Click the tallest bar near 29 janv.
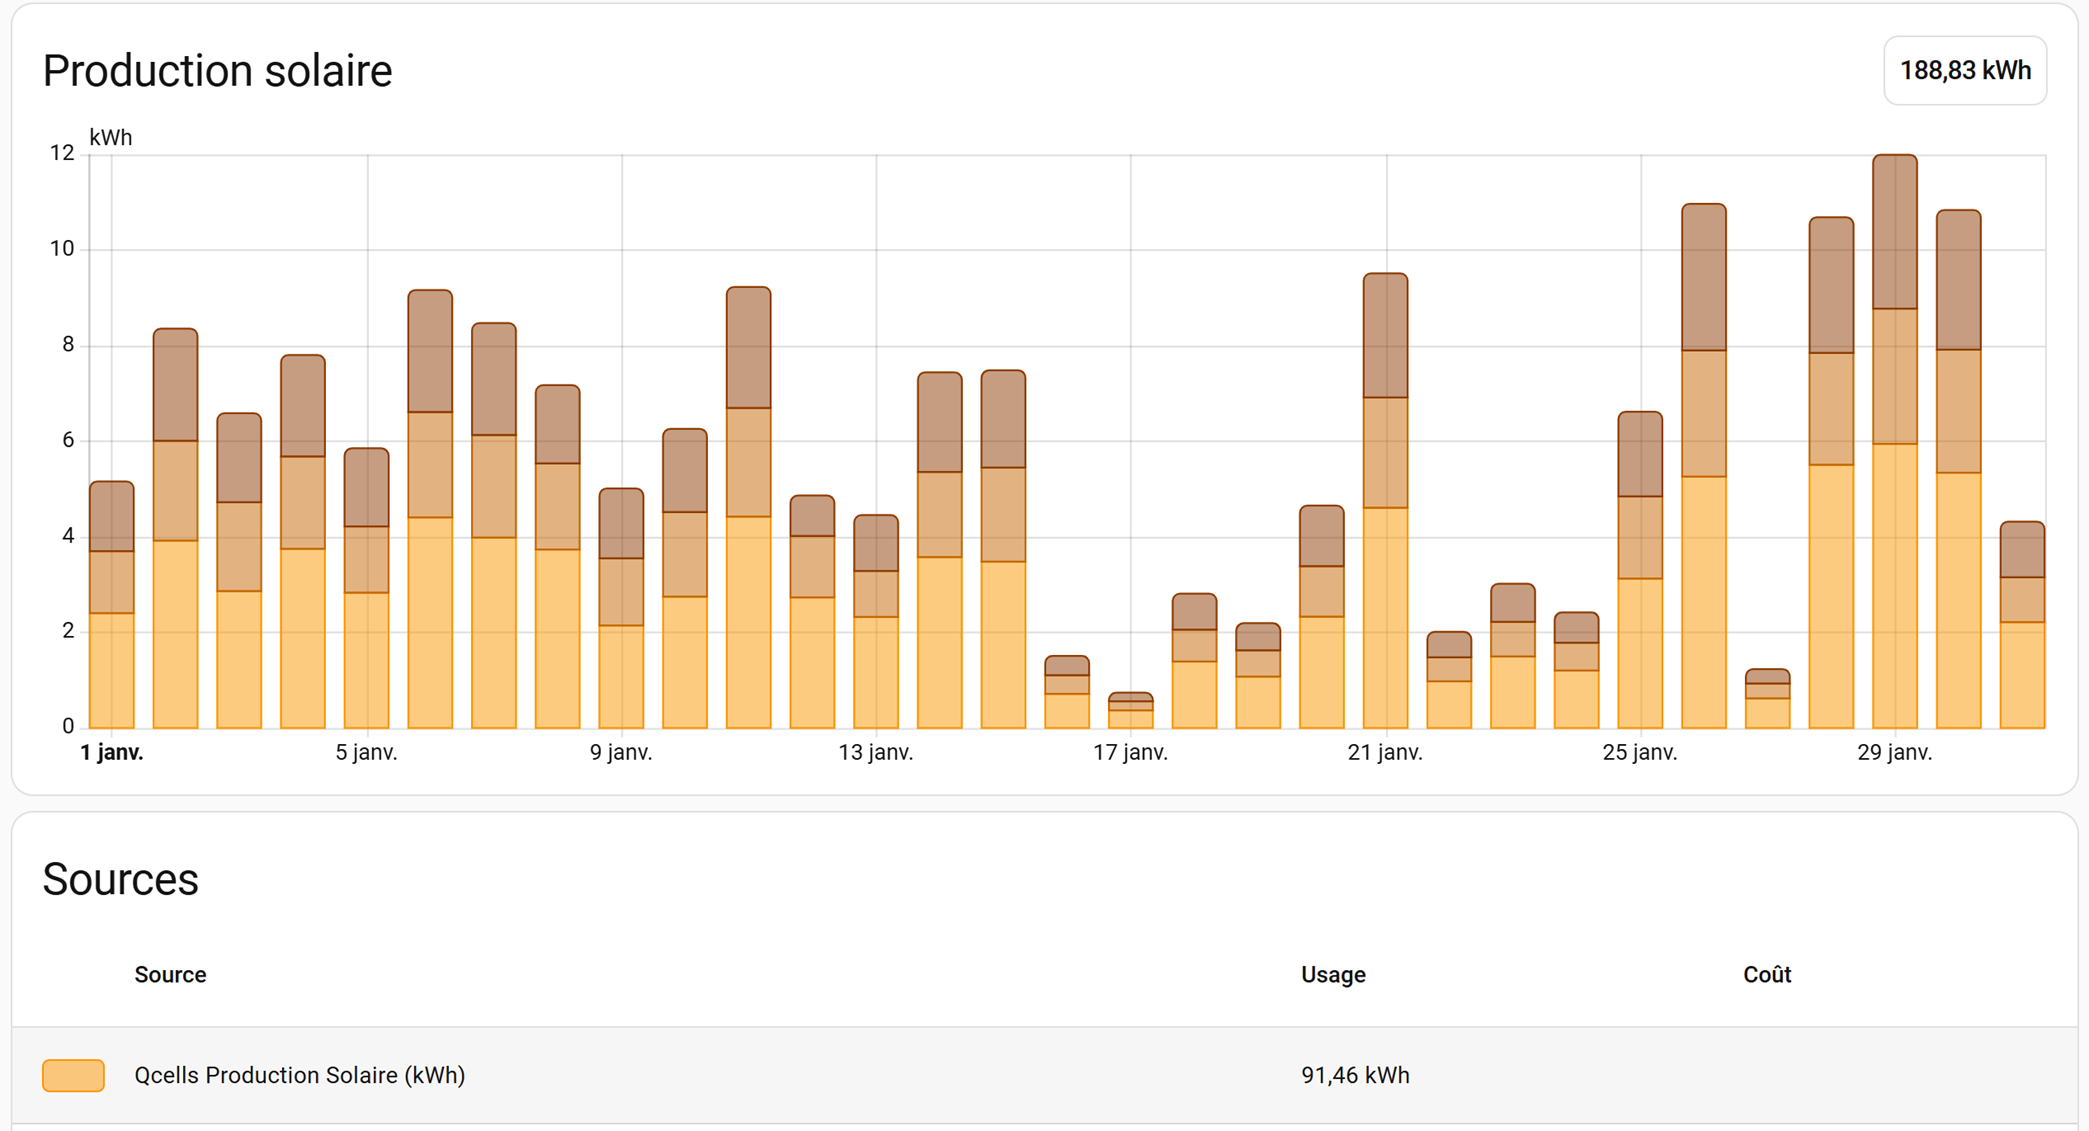The width and height of the screenshot is (2089, 1131). [x=1894, y=440]
